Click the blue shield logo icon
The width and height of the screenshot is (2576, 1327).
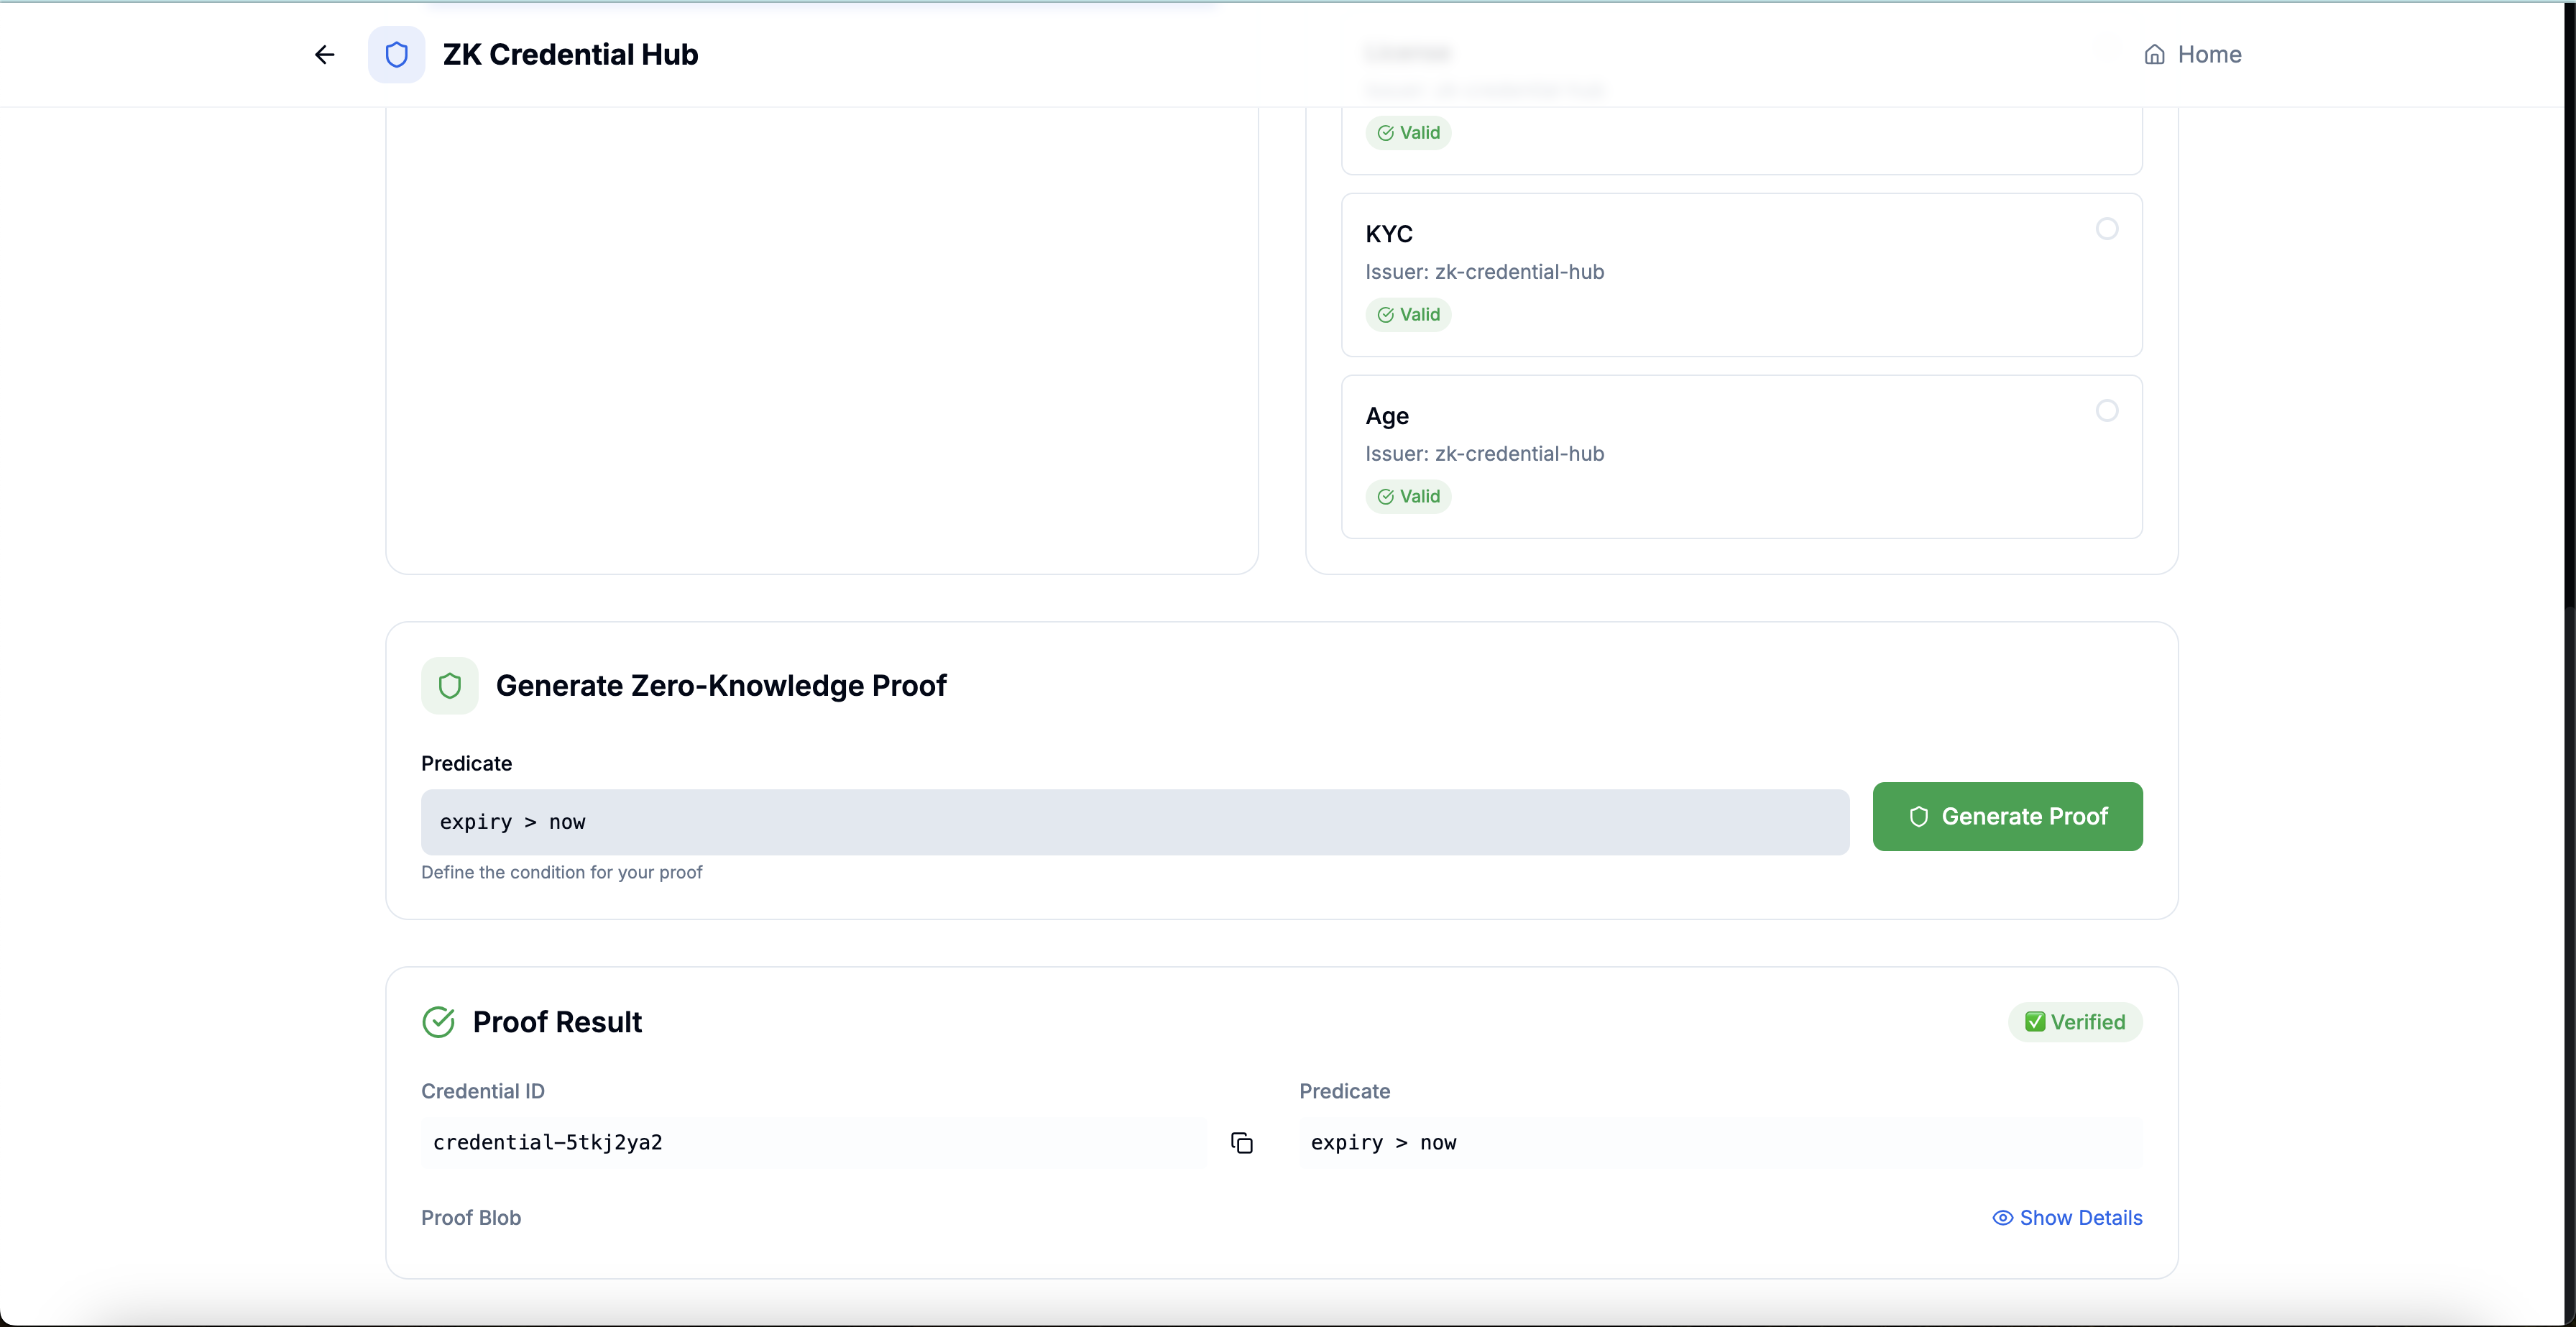pyautogui.click(x=396, y=54)
